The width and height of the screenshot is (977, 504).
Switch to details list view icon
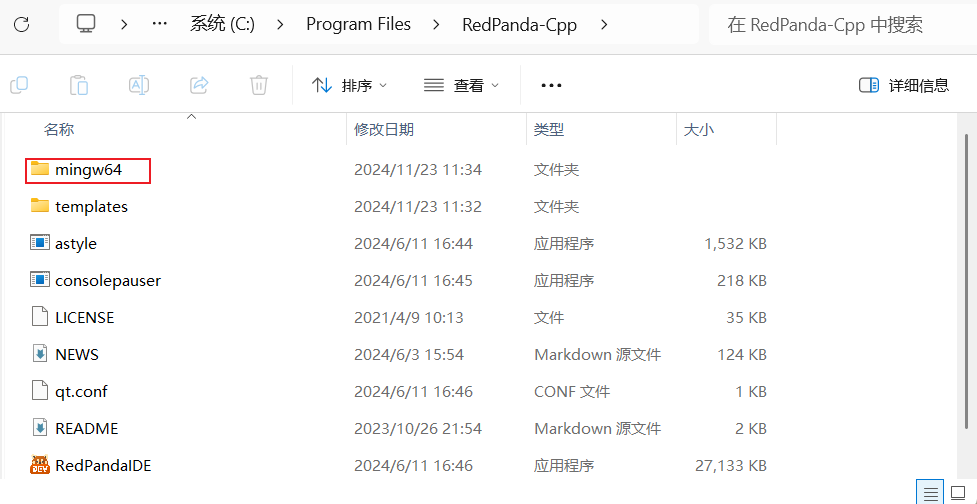tap(931, 494)
